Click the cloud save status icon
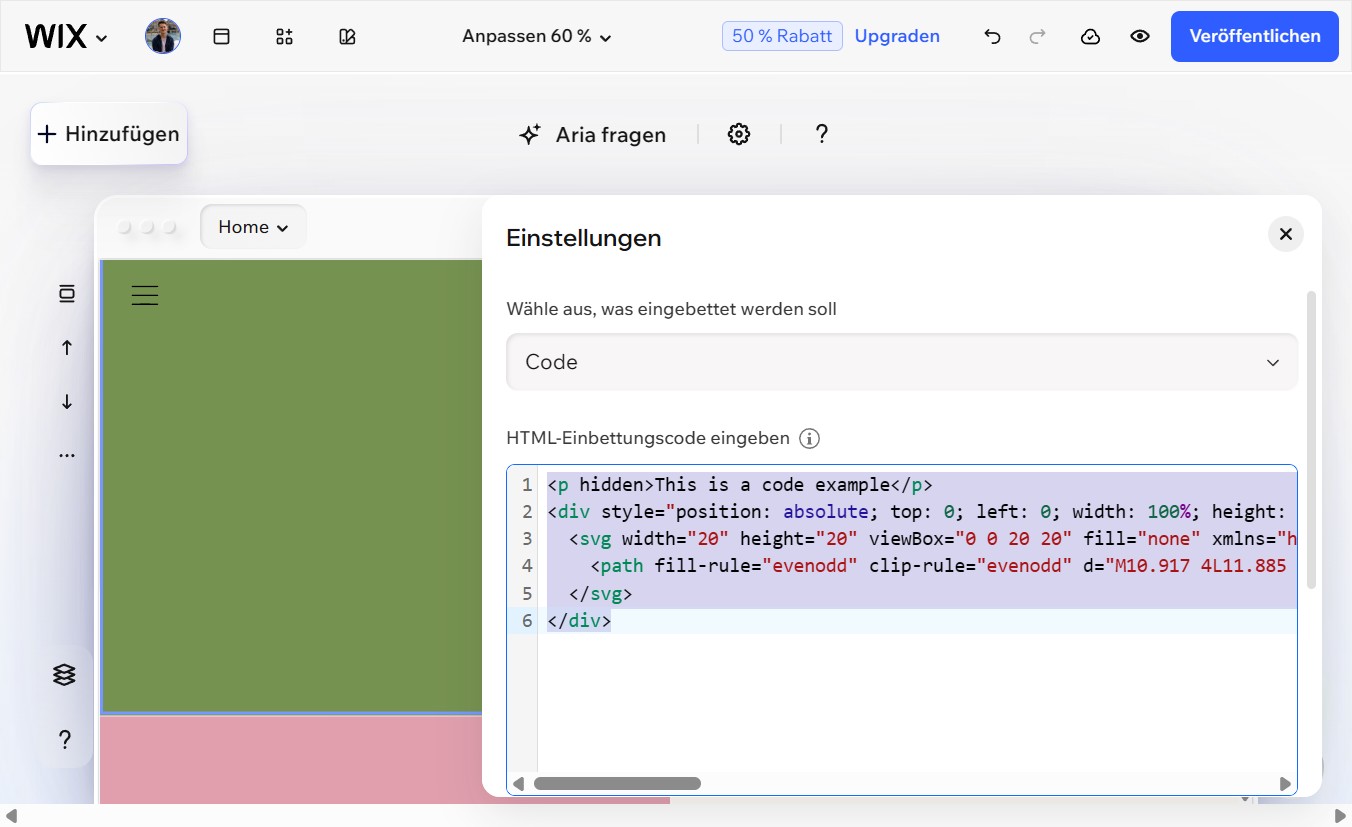The image size is (1352, 827). point(1091,36)
